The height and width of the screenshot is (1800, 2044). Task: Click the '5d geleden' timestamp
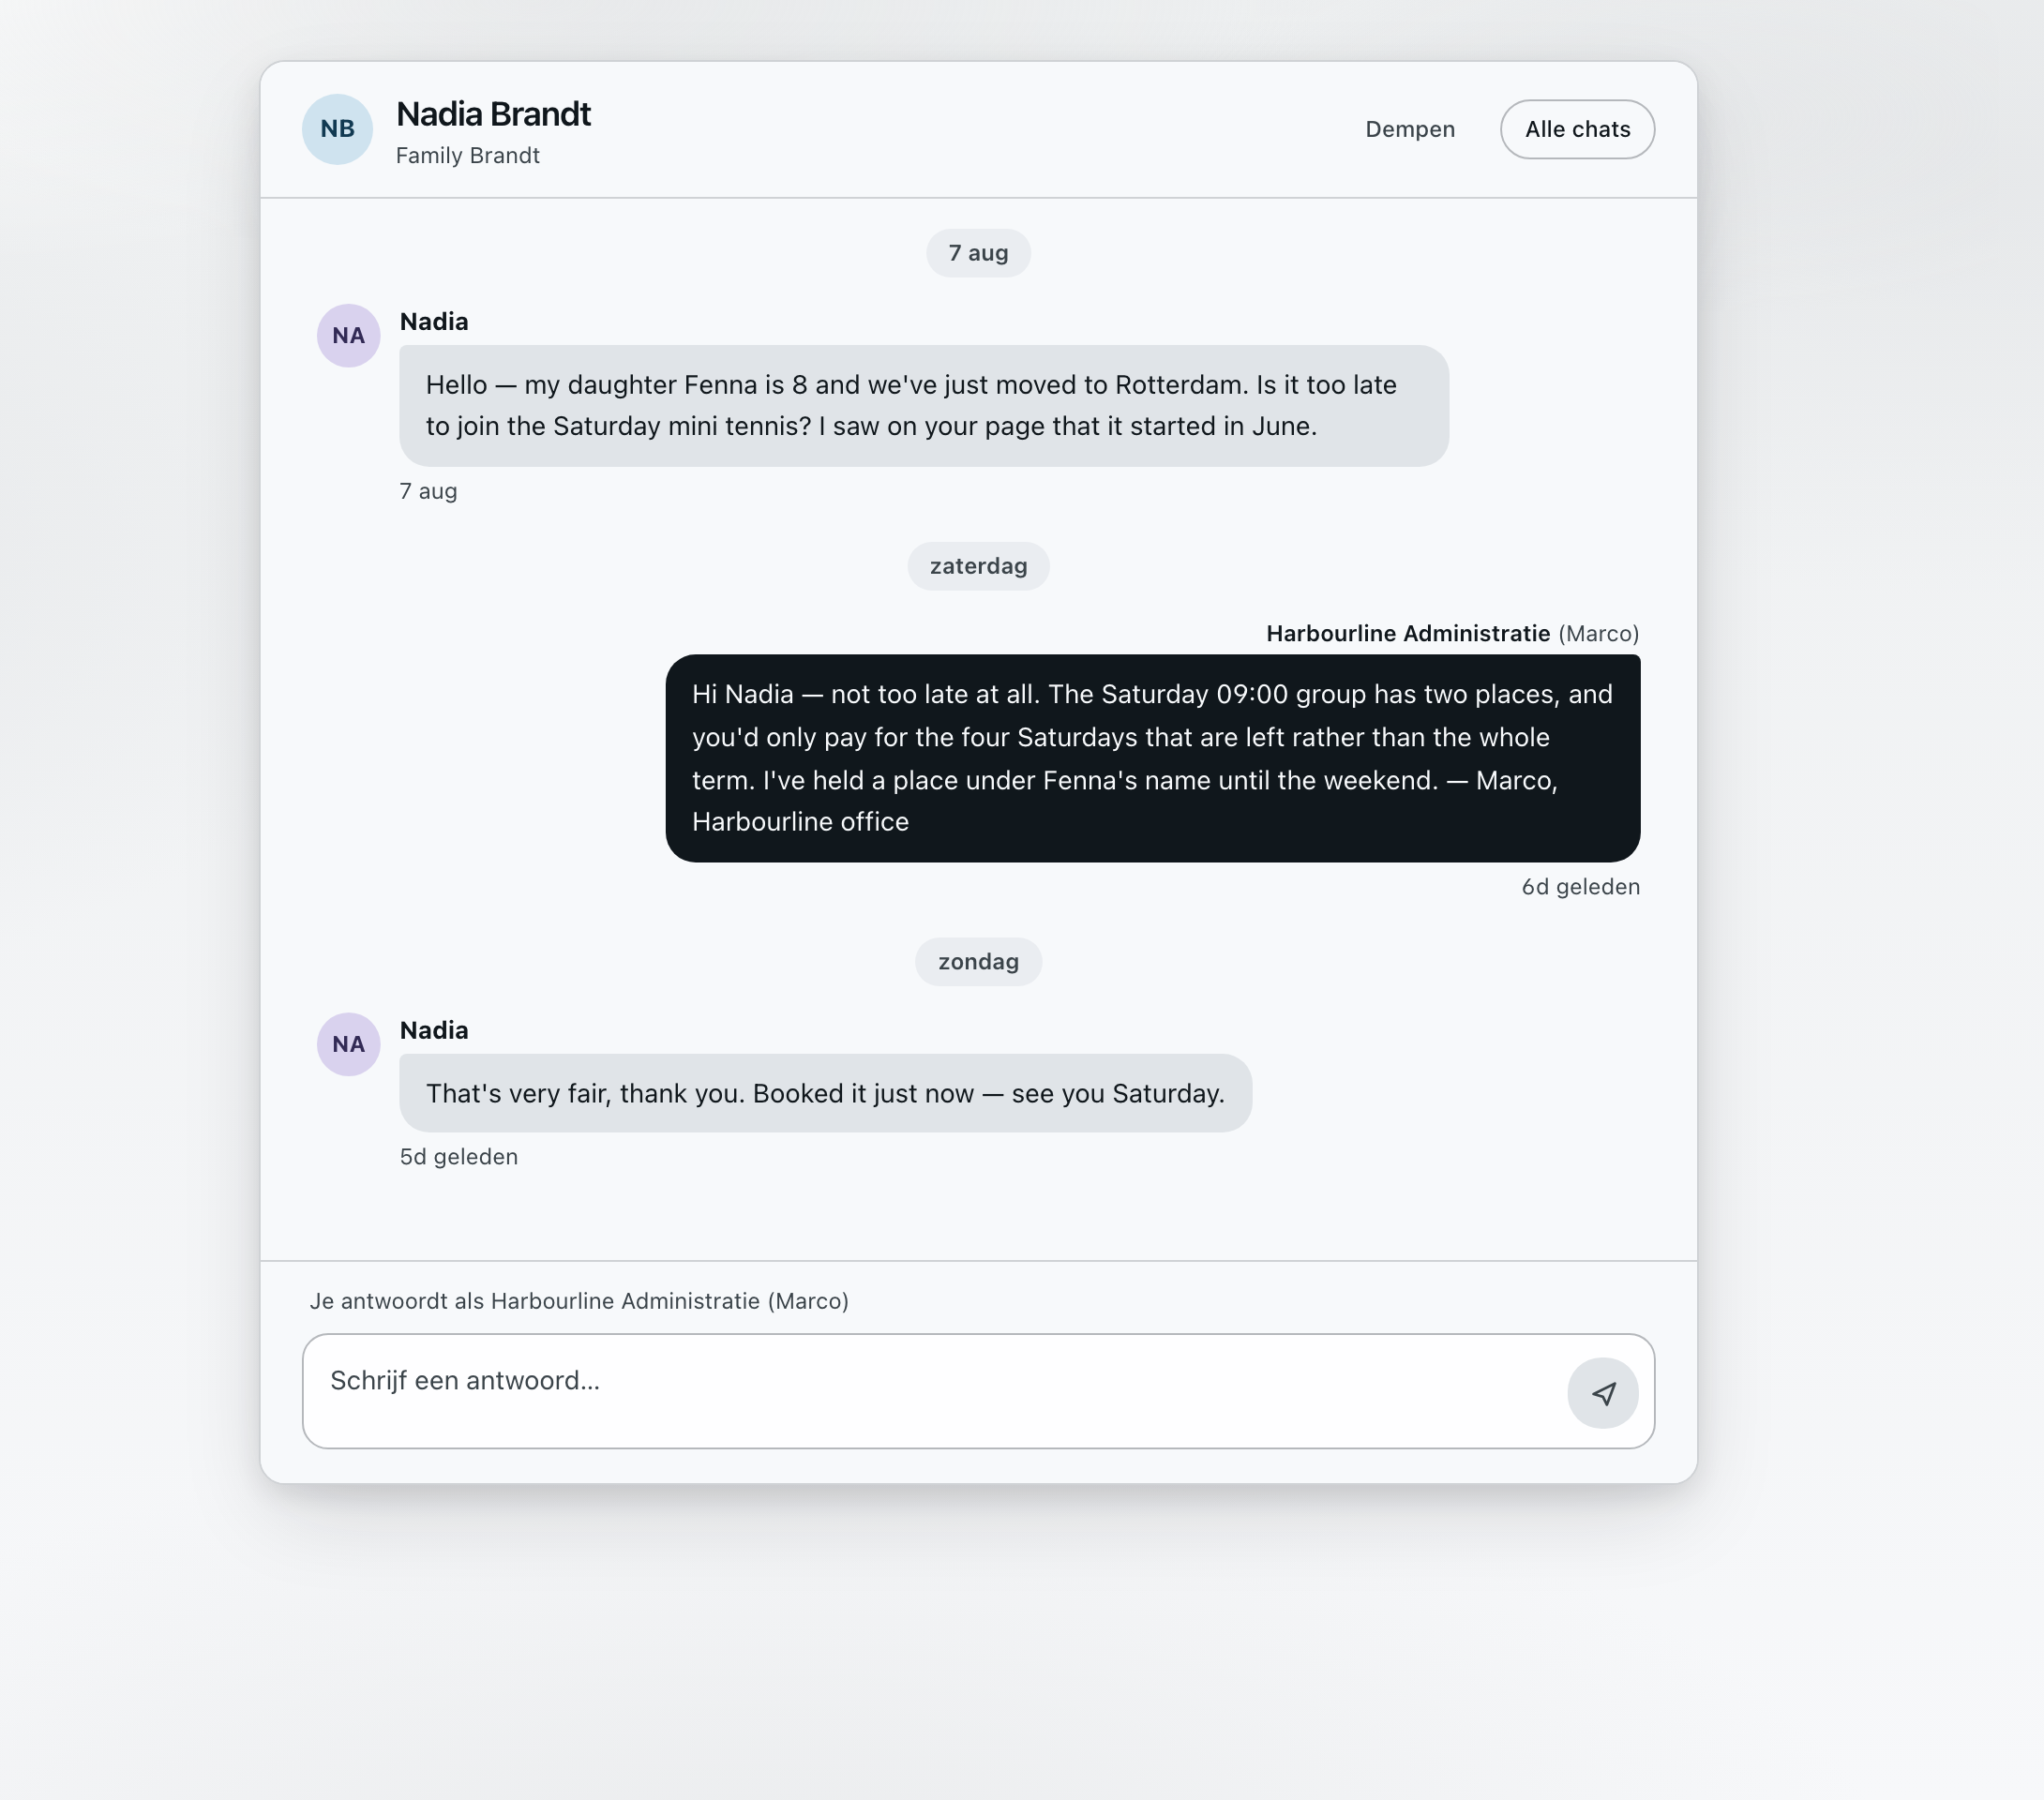(459, 1157)
